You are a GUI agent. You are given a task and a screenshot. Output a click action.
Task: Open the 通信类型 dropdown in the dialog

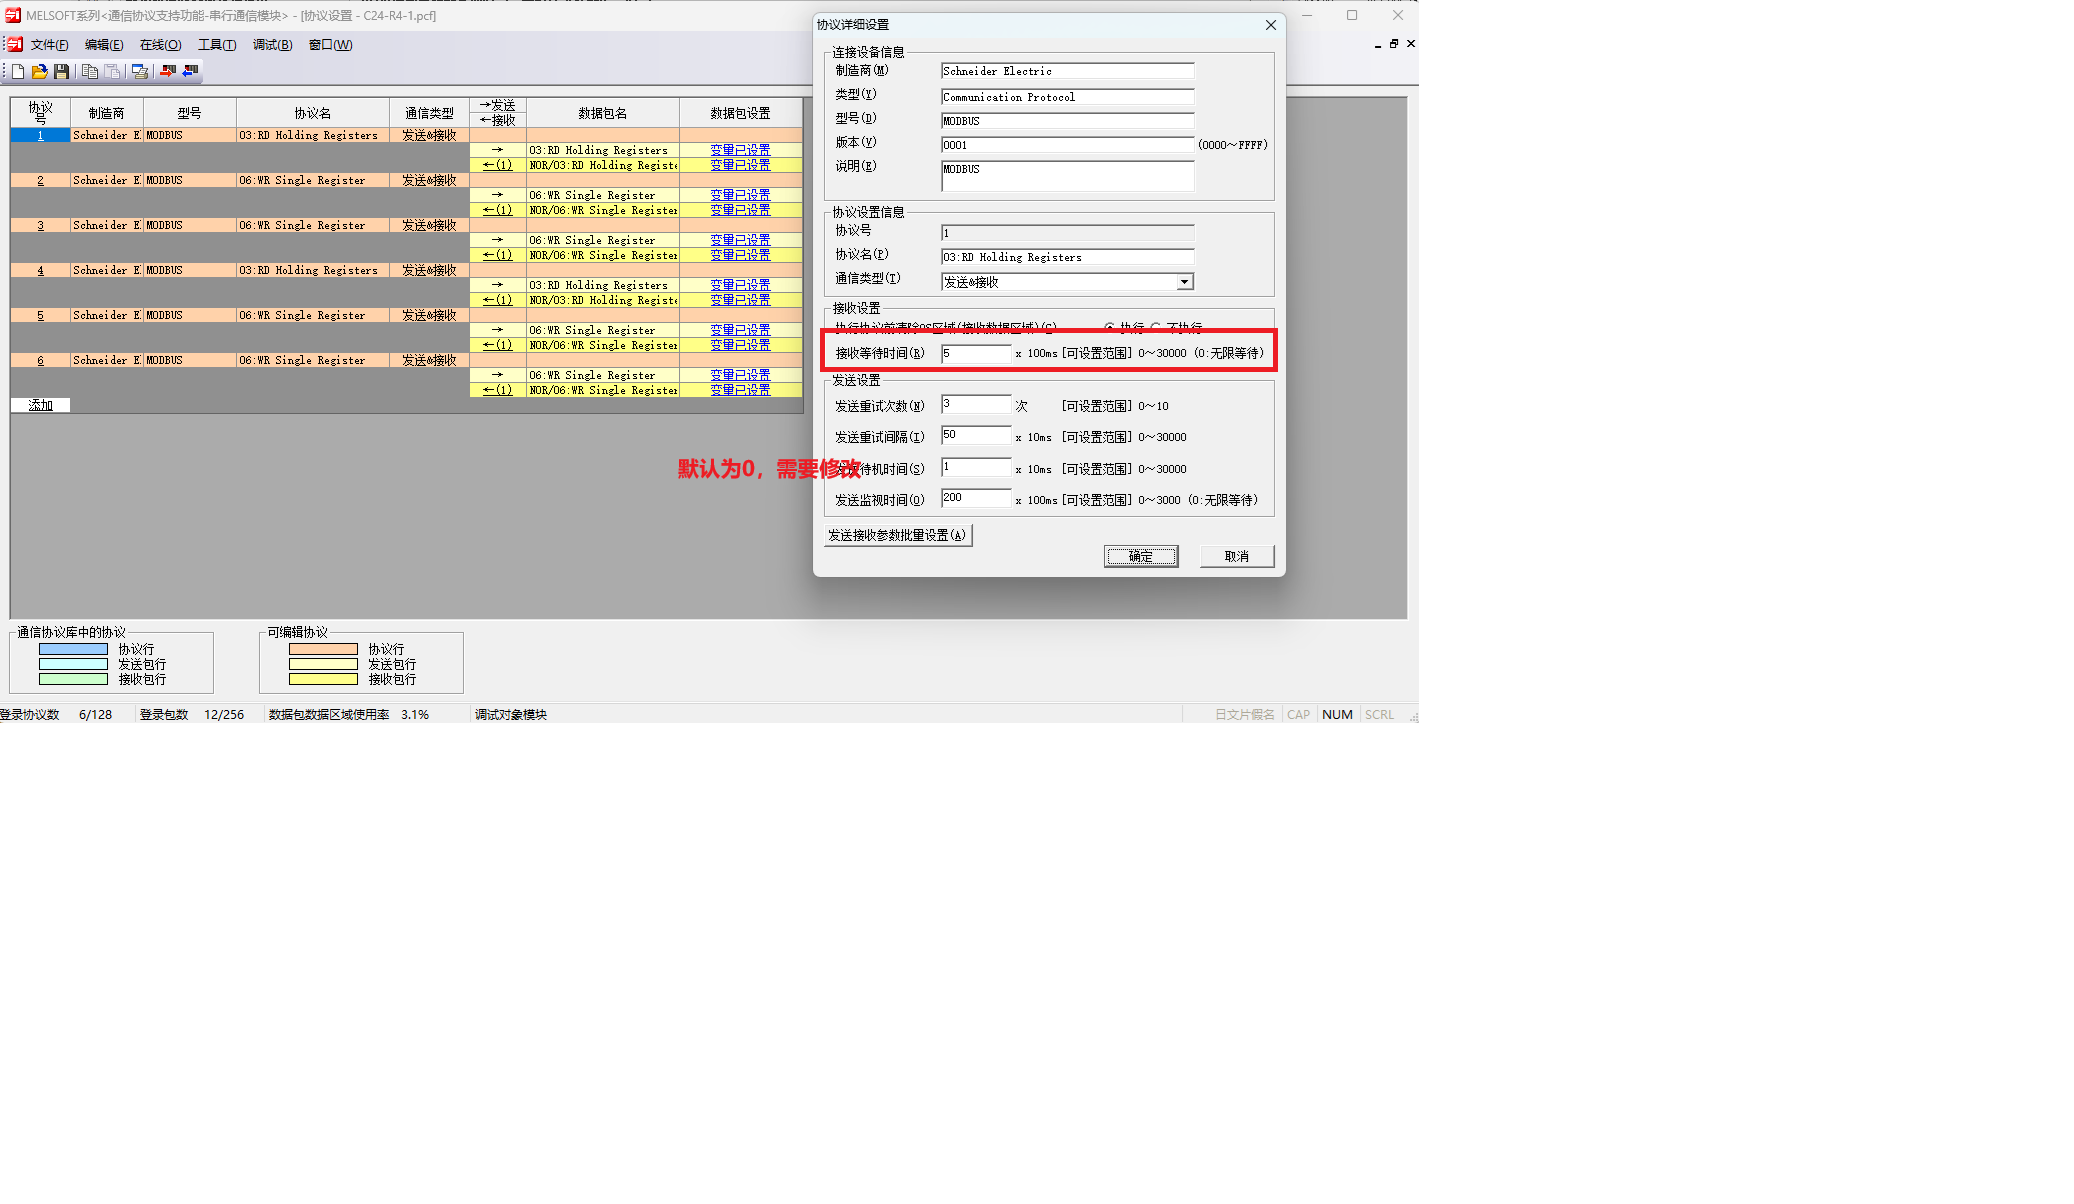pyautogui.click(x=1184, y=282)
